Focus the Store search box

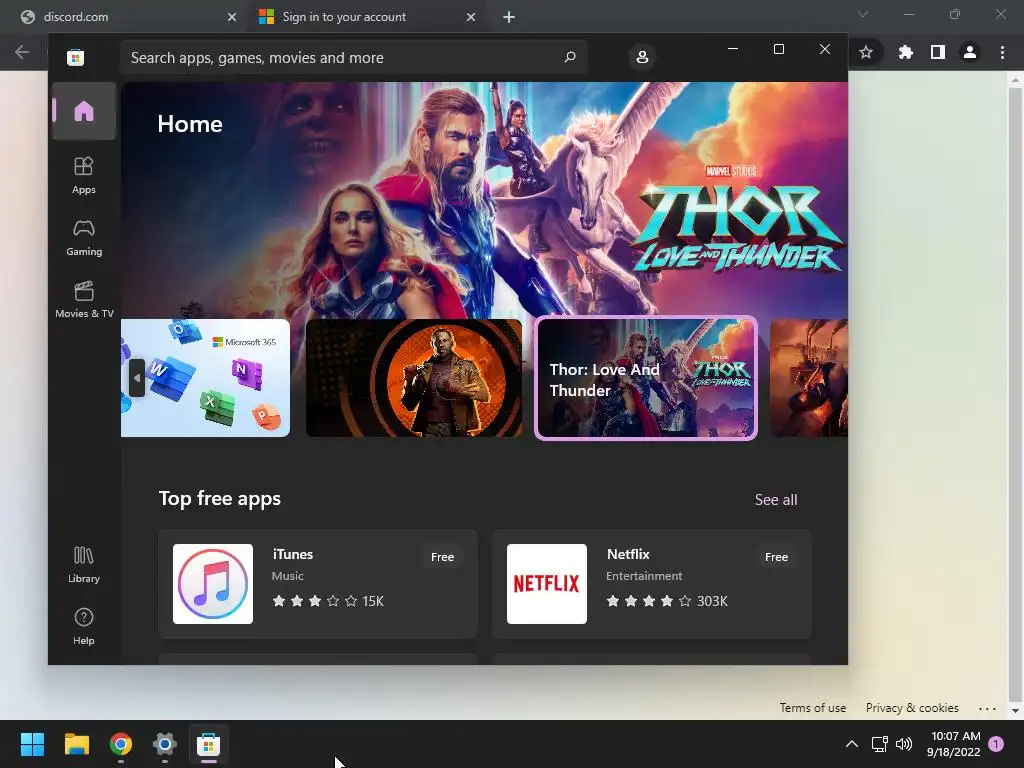(x=353, y=57)
